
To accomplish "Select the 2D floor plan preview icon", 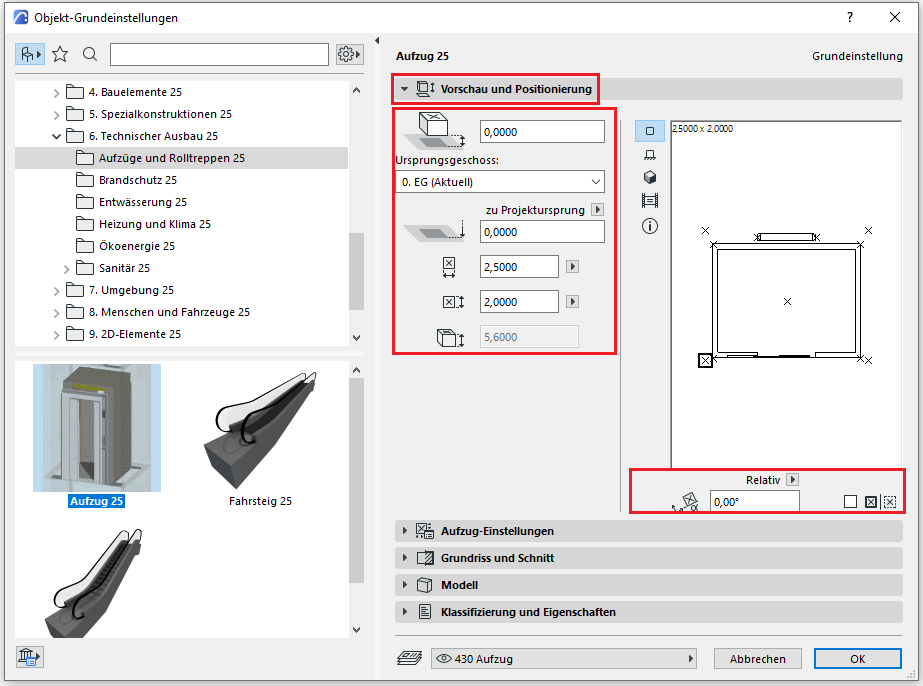I will (650, 132).
